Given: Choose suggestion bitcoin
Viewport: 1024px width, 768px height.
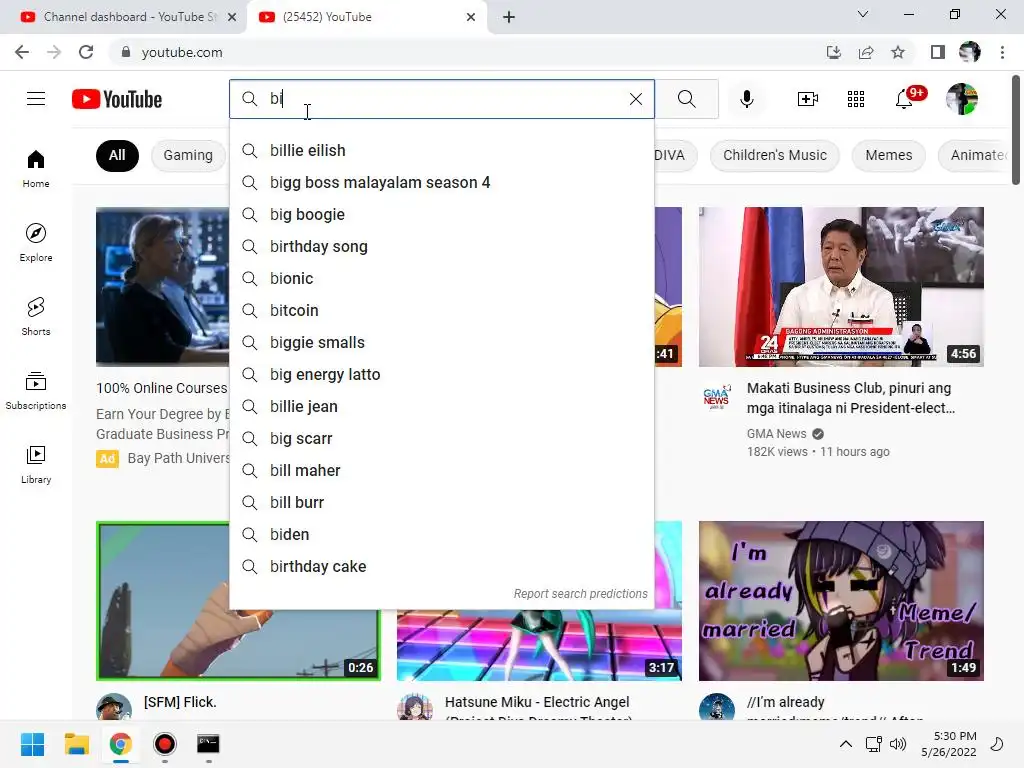Looking at the screenshot, I should (x=442, y=310).
